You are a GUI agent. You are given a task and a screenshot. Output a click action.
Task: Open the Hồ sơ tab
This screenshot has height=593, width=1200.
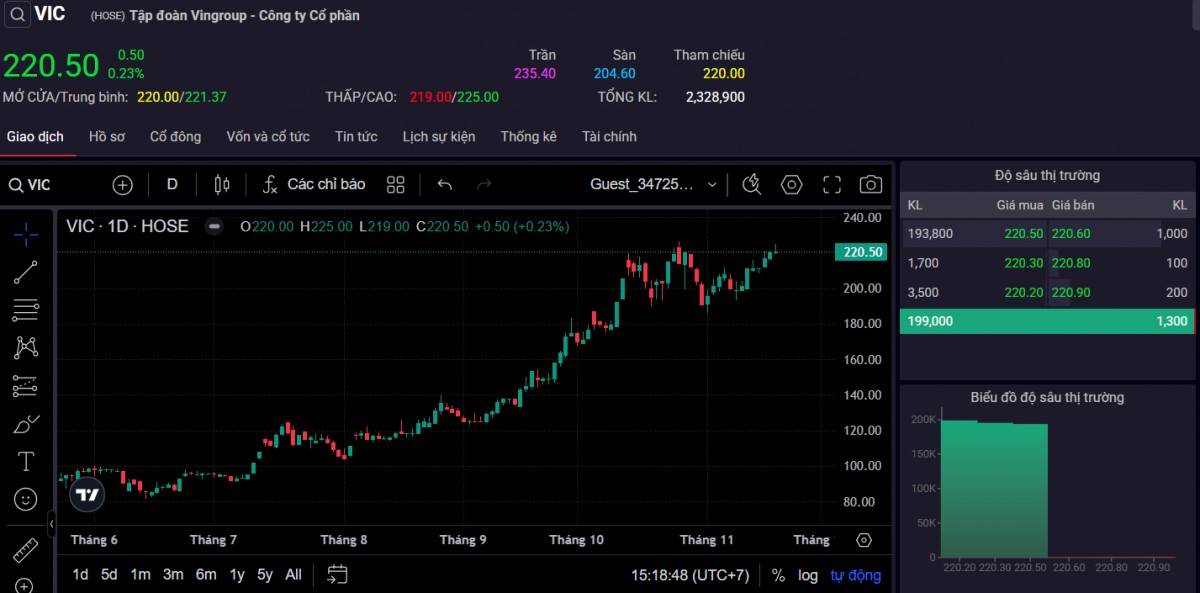107,137
